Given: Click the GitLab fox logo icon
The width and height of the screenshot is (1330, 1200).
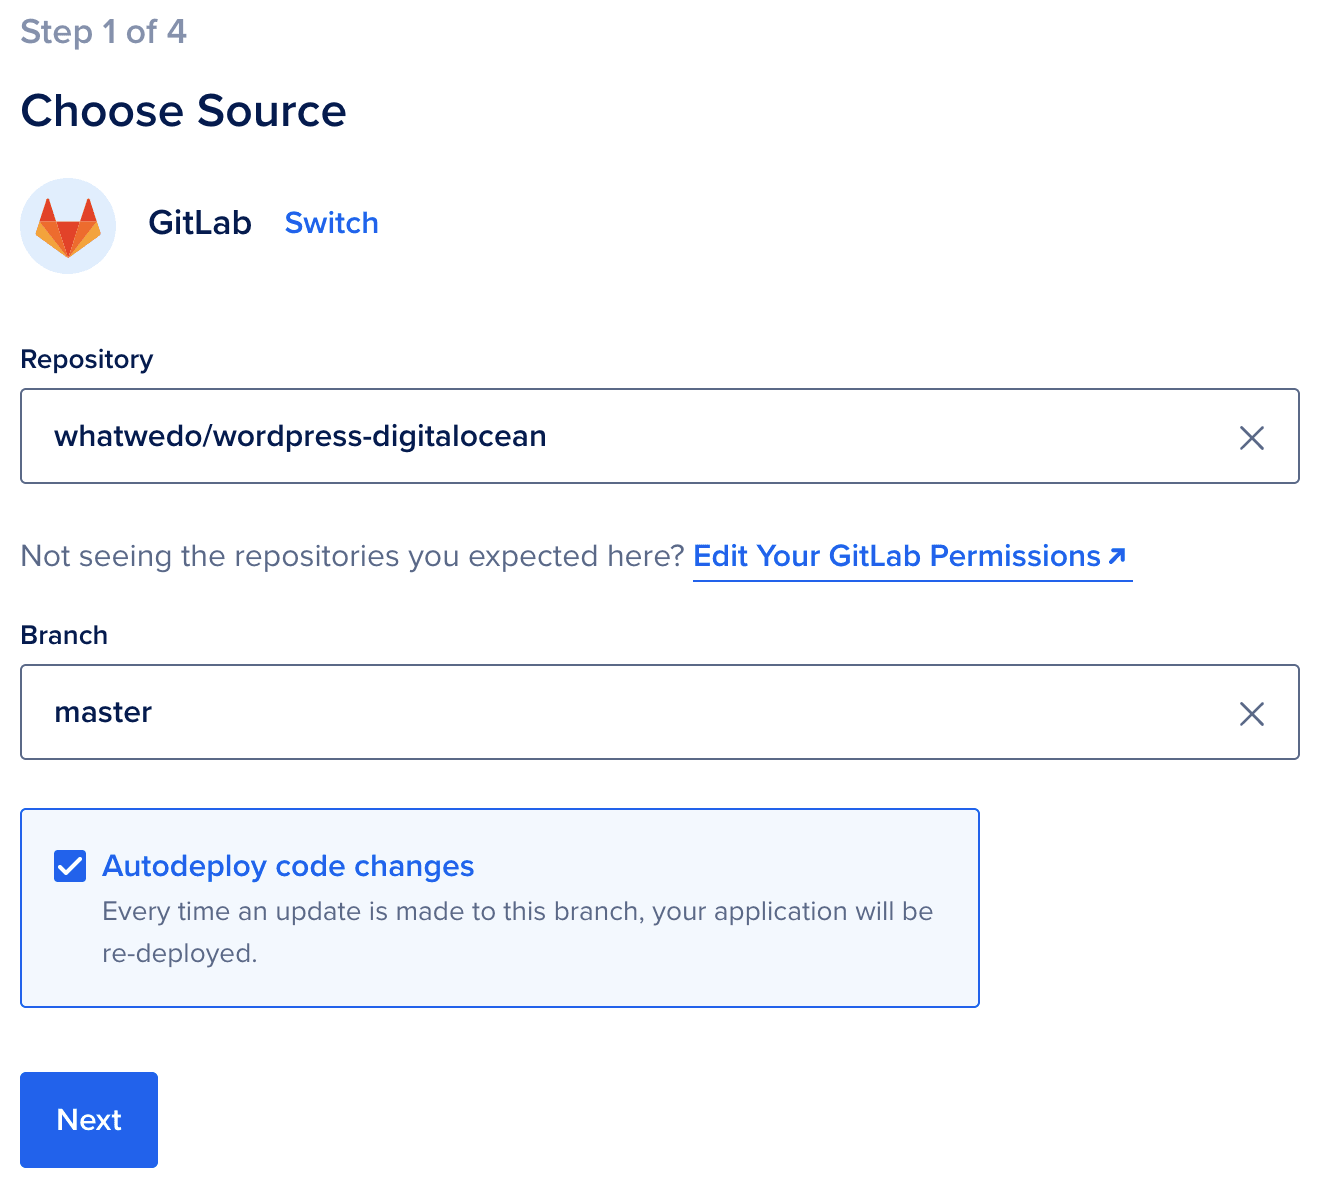Looking at the screenshot, I should coord(68,226).
